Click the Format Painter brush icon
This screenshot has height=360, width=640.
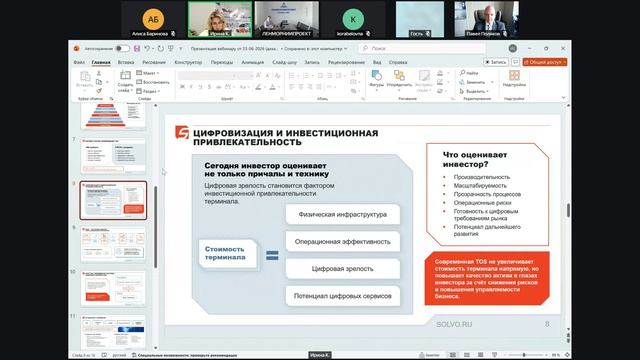(x=99, y=91)
